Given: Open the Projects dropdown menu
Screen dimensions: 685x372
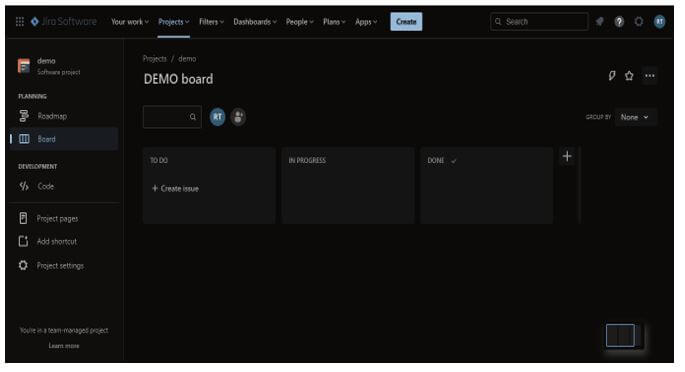Looking at the screenshot, I should tap(173, 22).
